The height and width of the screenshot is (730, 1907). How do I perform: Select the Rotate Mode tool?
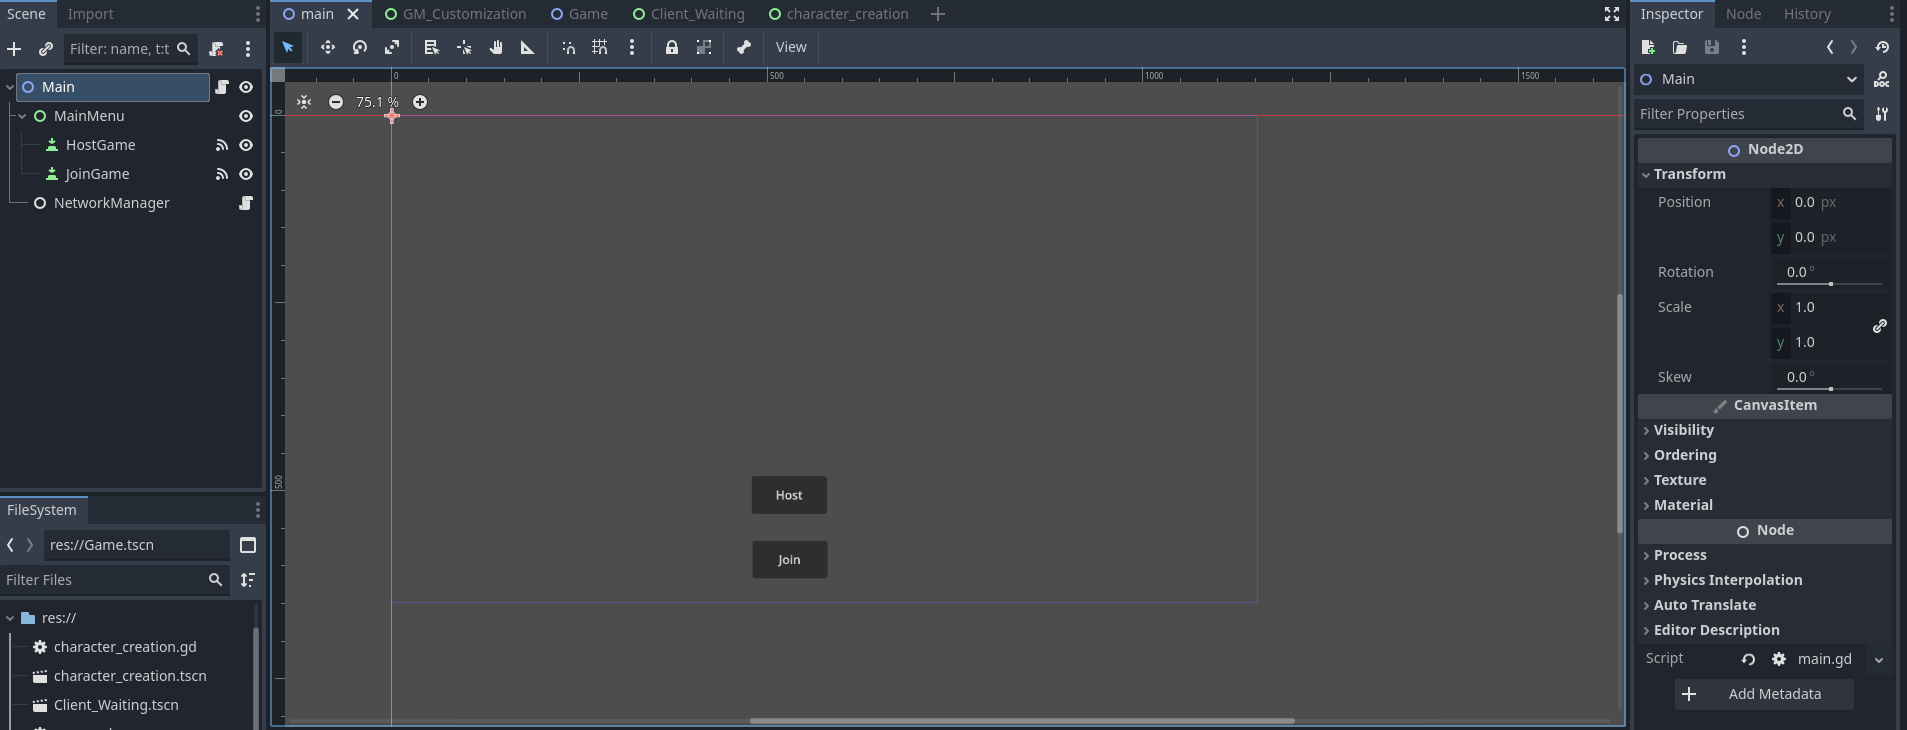[360, 47]
